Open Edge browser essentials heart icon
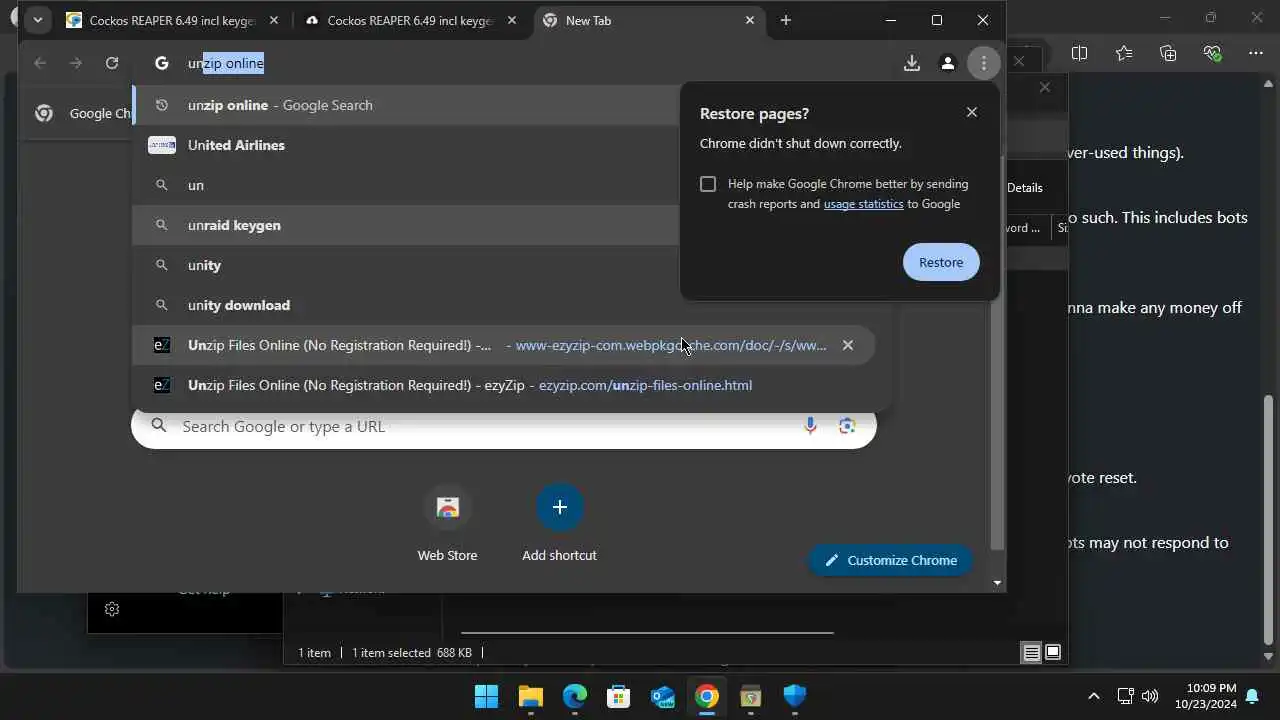Screen dimensions: 1280x720 click(1212, 53)
